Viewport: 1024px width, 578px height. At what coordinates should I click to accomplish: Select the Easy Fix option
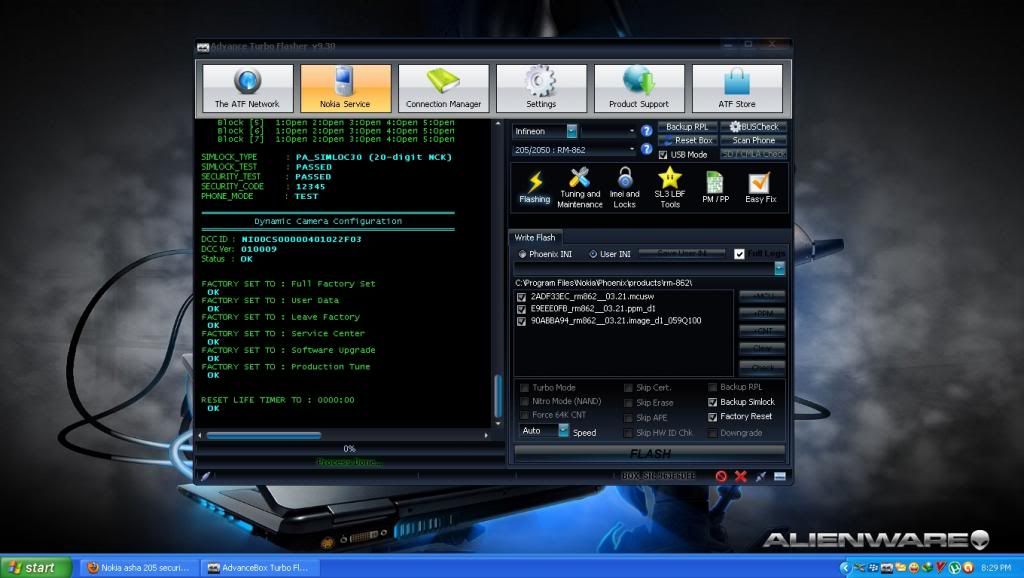pyautogui.click(x=759, y=186)
